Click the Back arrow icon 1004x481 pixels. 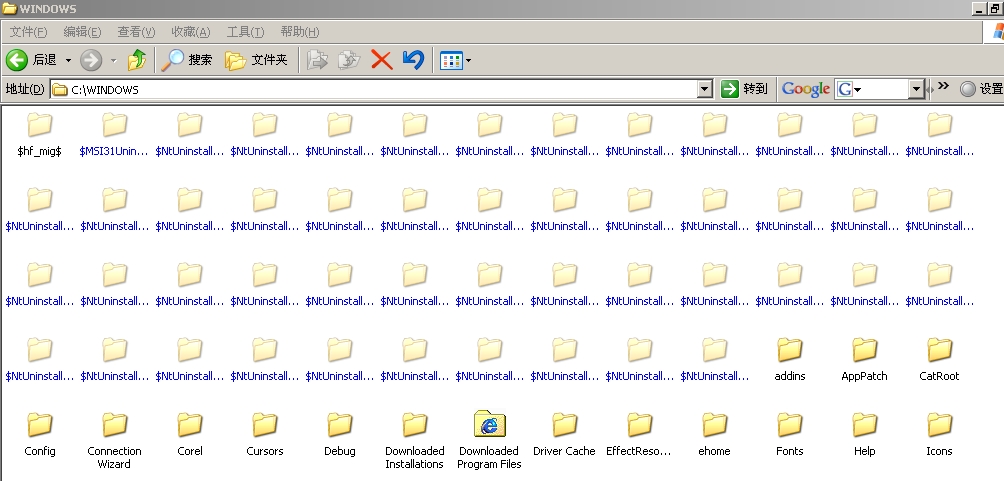pyautogui.click(x=17, y=60)
